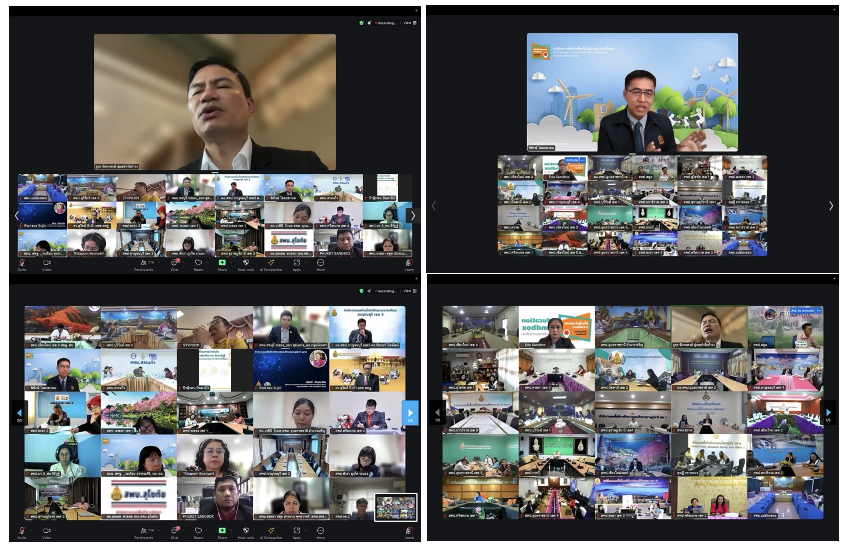Click the self-view mini thumbnail in the gallery window

pyautogui.click(x=395, y=507)
